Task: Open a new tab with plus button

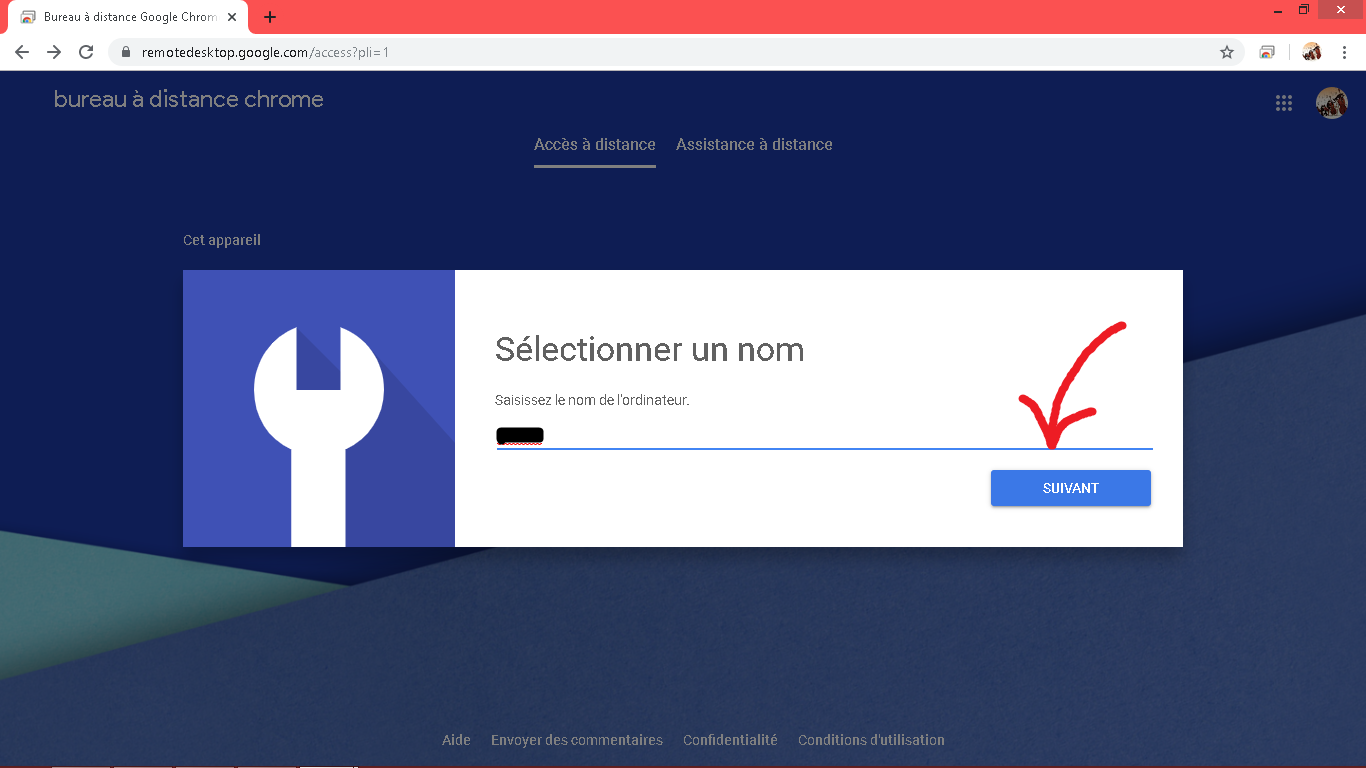Action: 270,17
